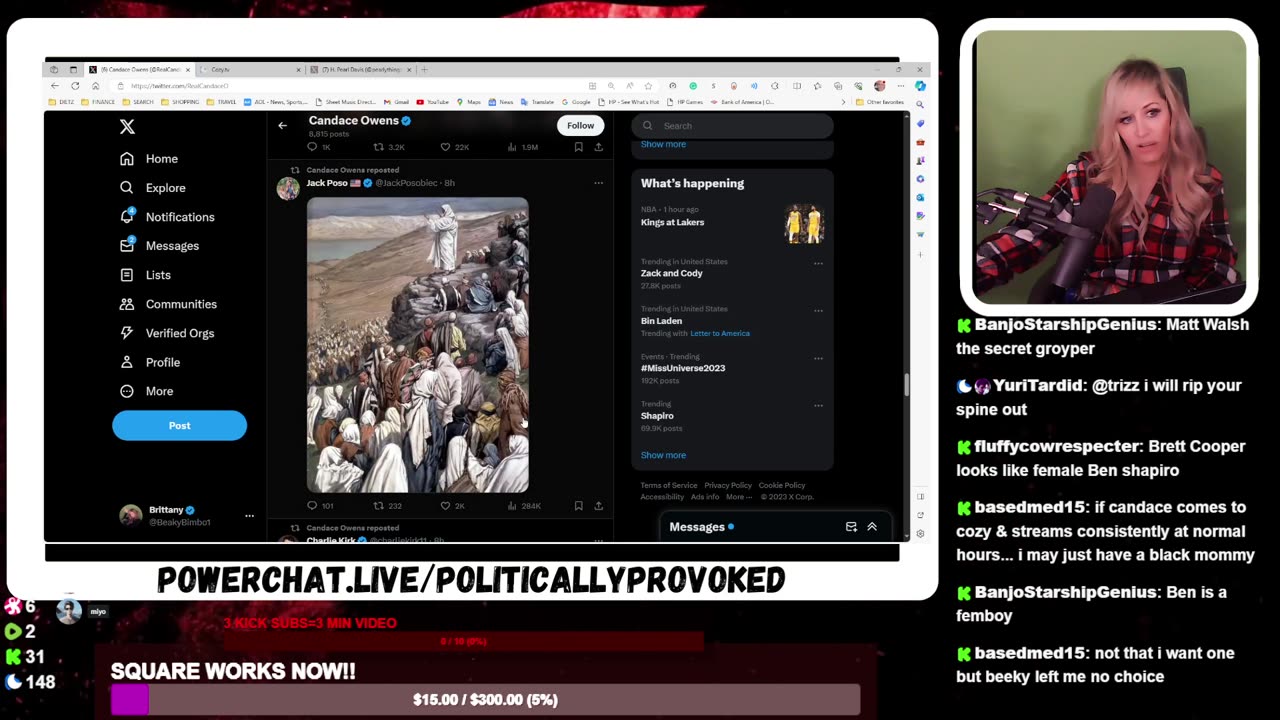Bookmark the Jack Poso post
The width and height of the screenshot is (1280, 720).
click(578, 506)
